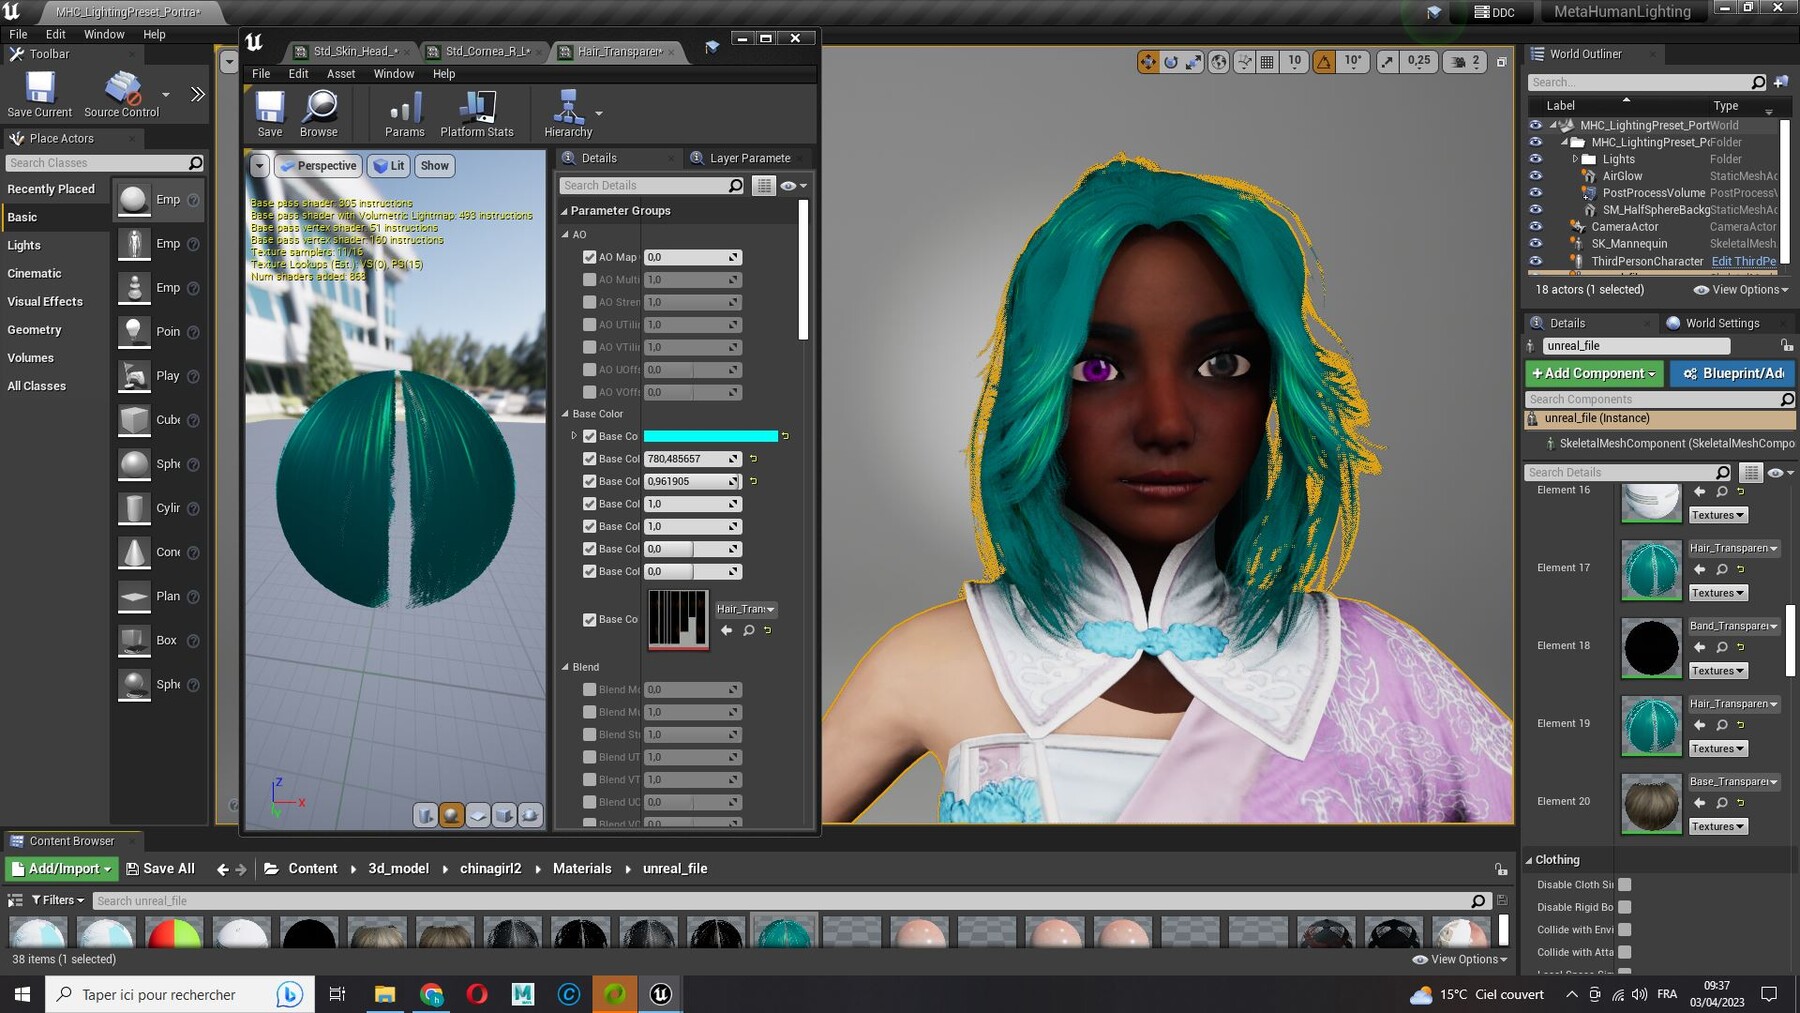Open cyan Base Color swatch picker

[x=711, y=436]
